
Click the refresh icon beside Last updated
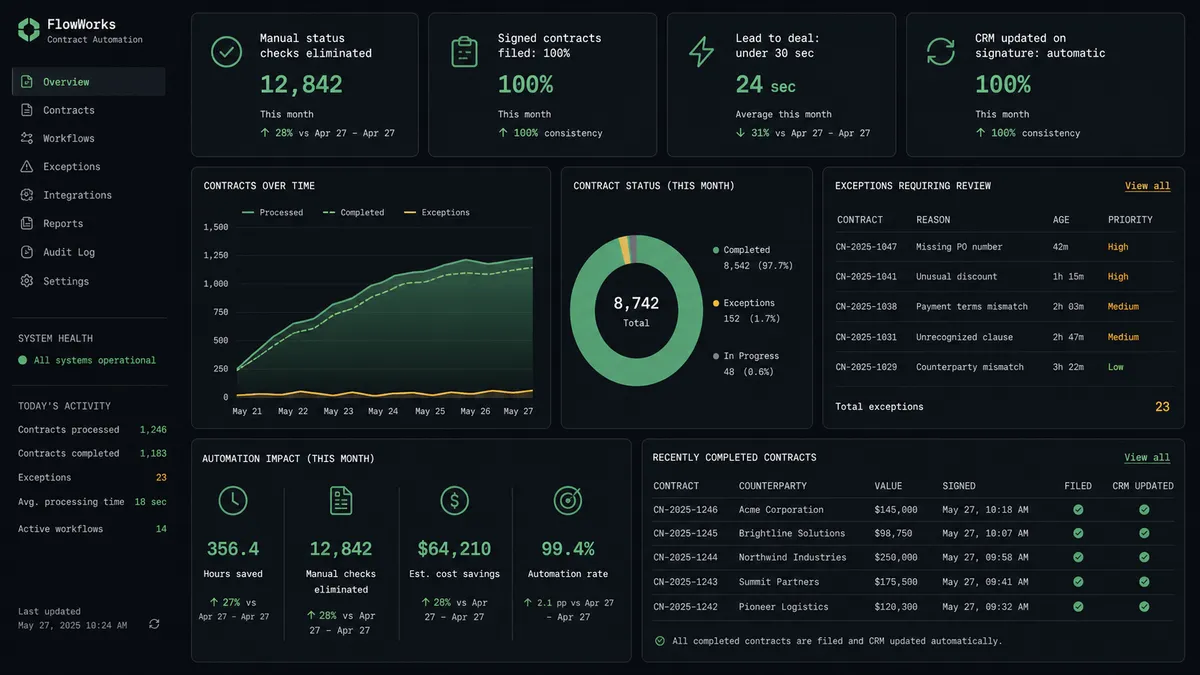(x=154, y=624)
